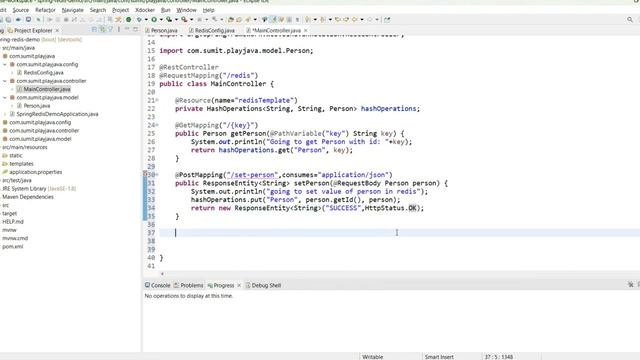The height and width of the screenshot is (360, 640).
Task: Open the Help menu
Action: 208,10
